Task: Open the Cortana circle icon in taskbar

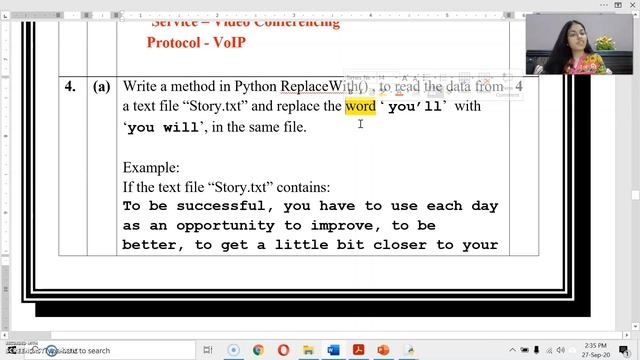Action: point(233,350)
